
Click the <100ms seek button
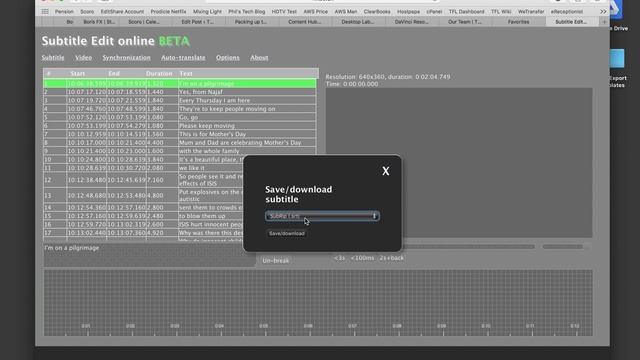(362, 258)
